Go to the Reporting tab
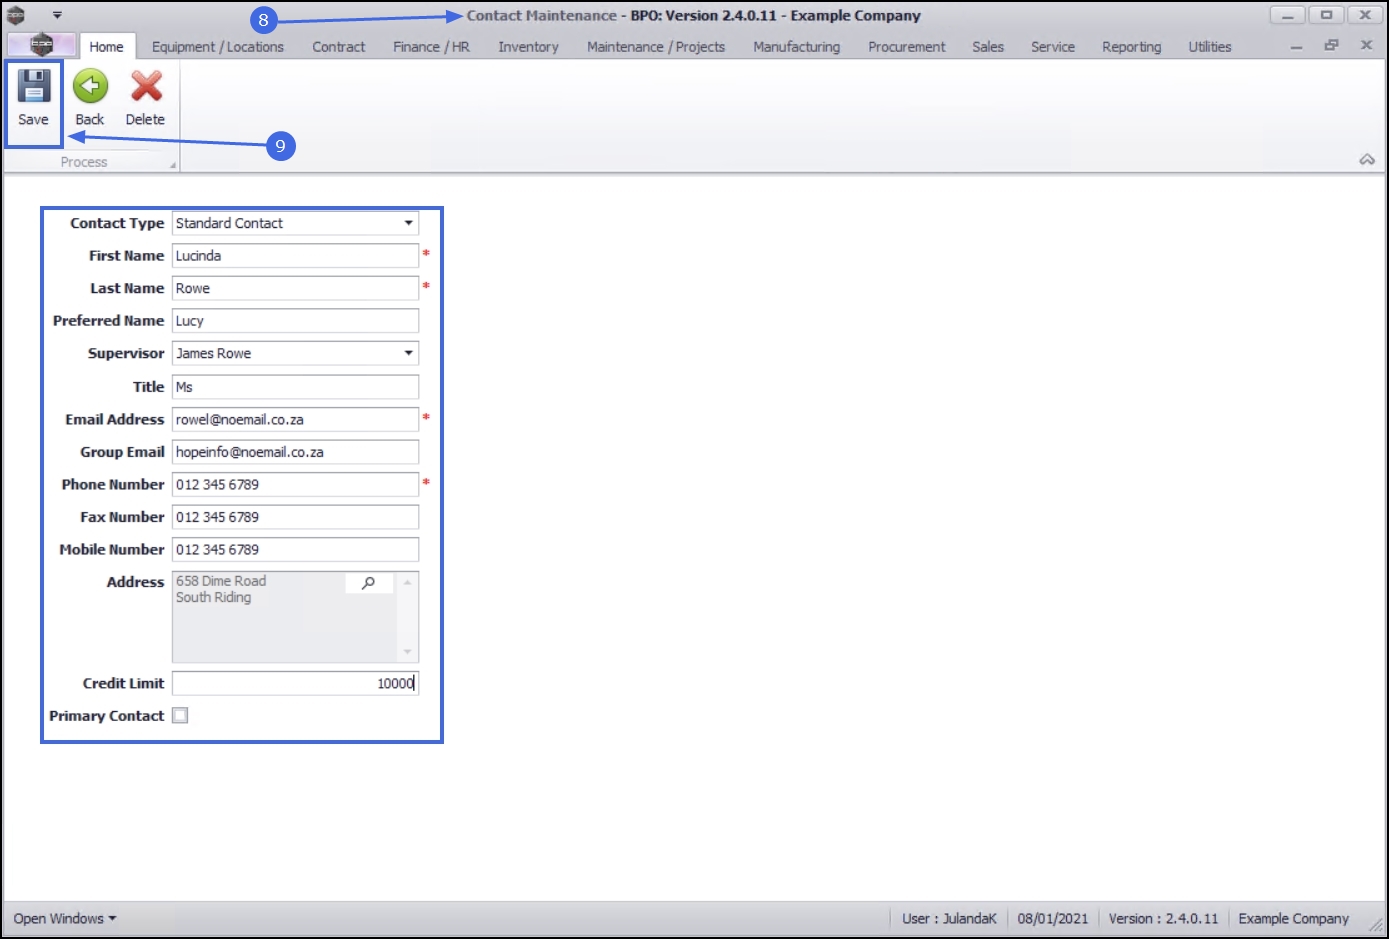Screen dimensions: 1389x939 click(1132, 46)
